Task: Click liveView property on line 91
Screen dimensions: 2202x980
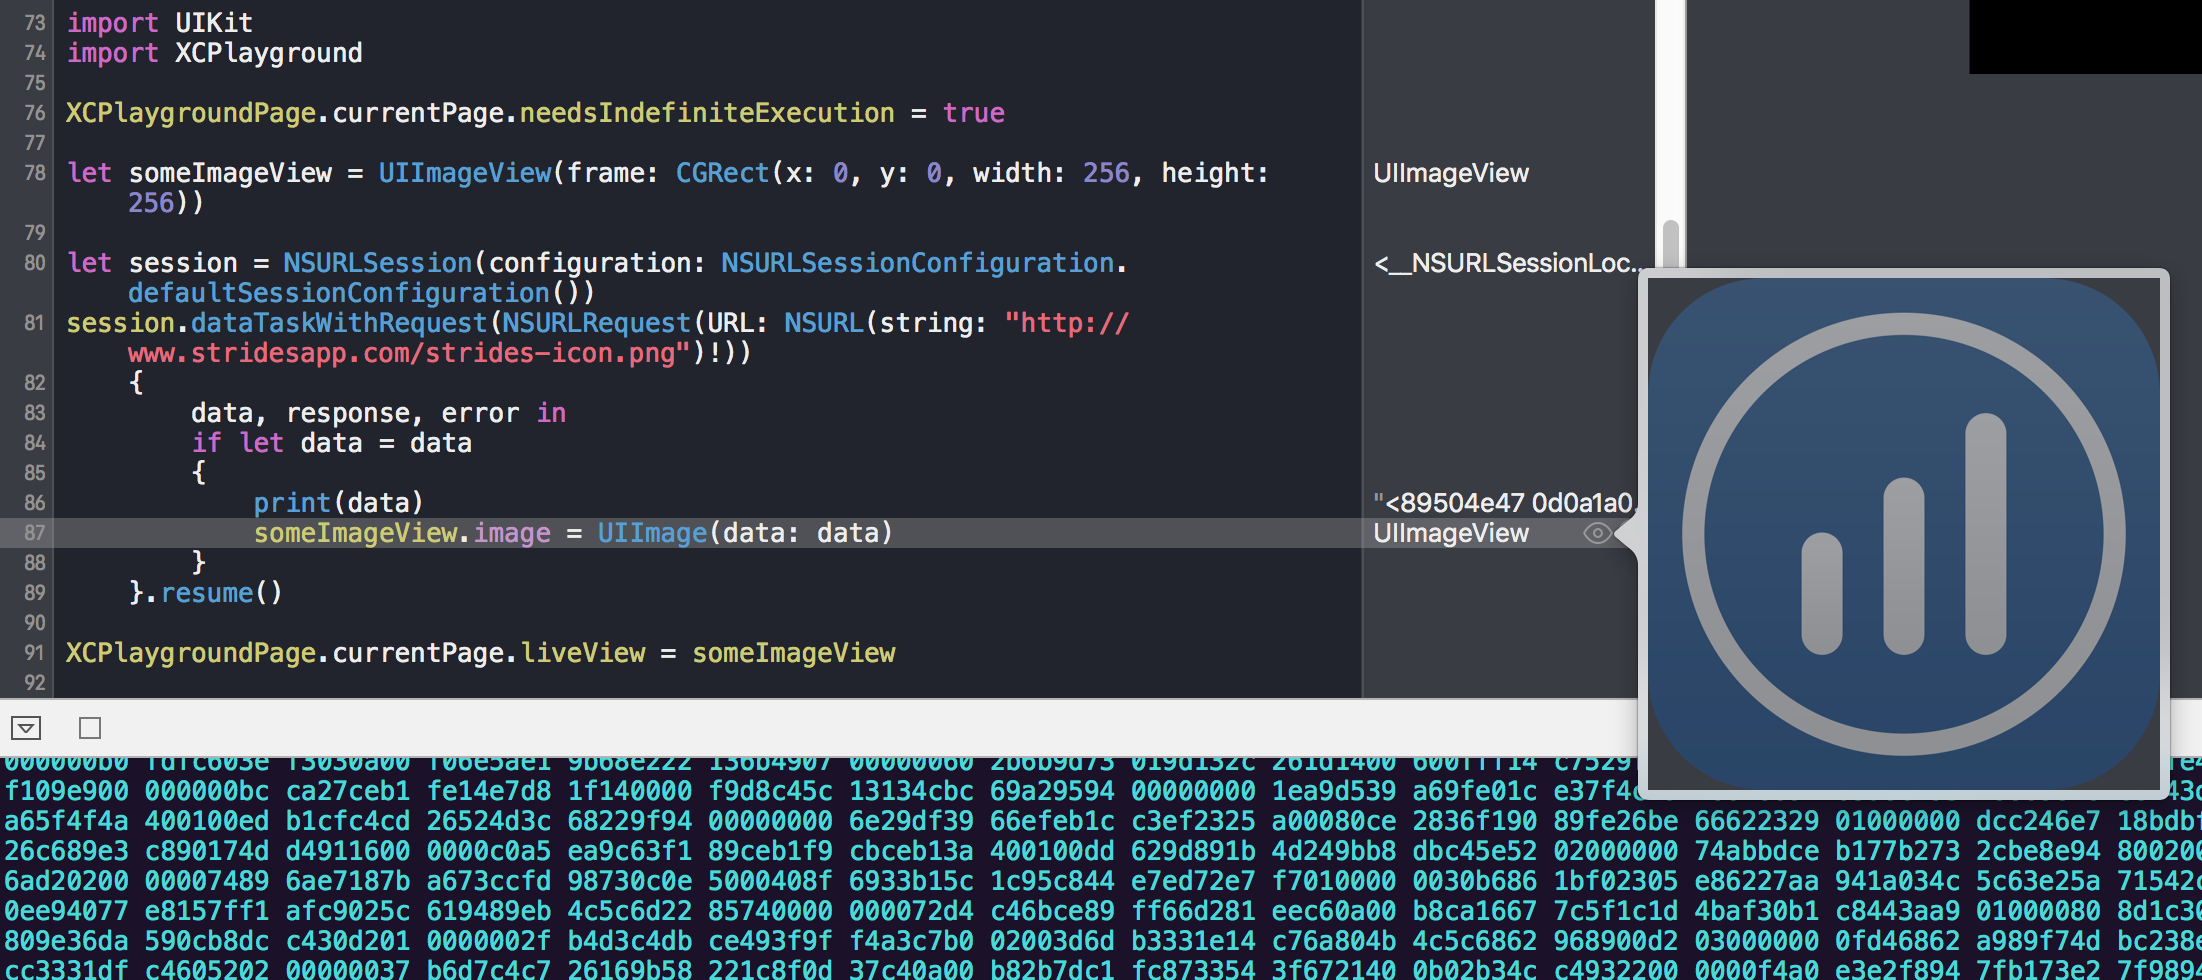Action: 584,653
